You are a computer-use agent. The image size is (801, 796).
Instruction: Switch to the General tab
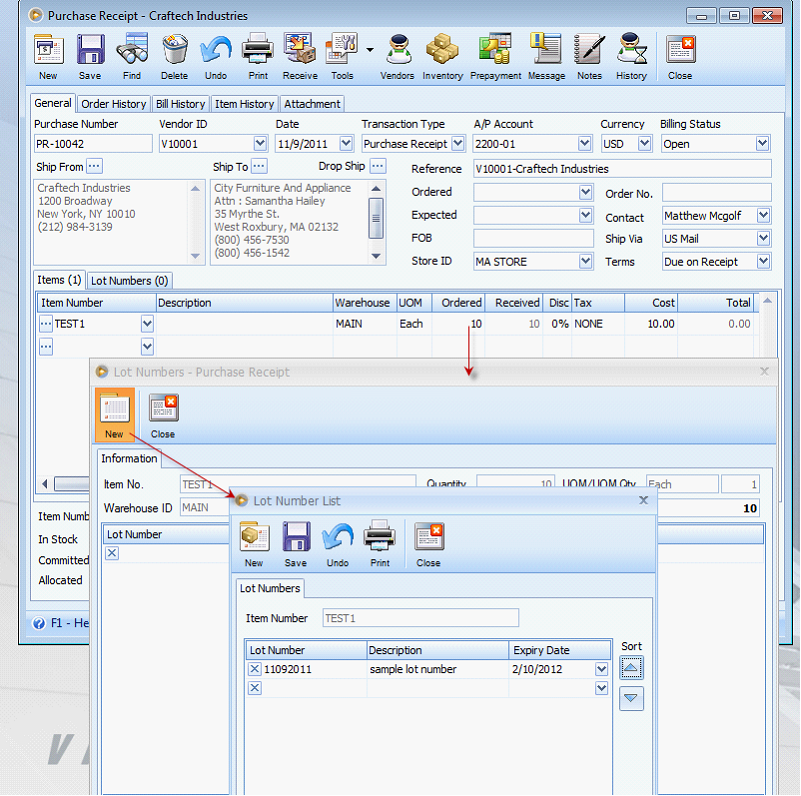click(53, 103)
